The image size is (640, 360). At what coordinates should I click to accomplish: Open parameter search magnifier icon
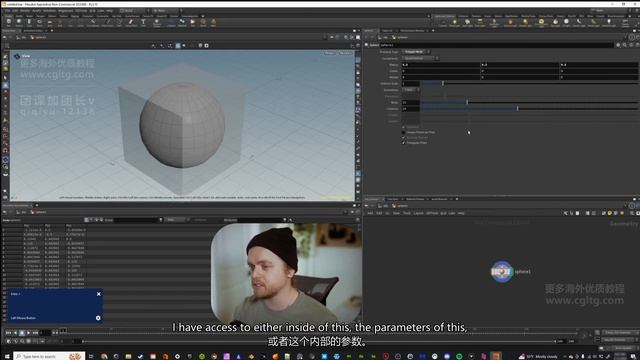[x=624, y=45]
